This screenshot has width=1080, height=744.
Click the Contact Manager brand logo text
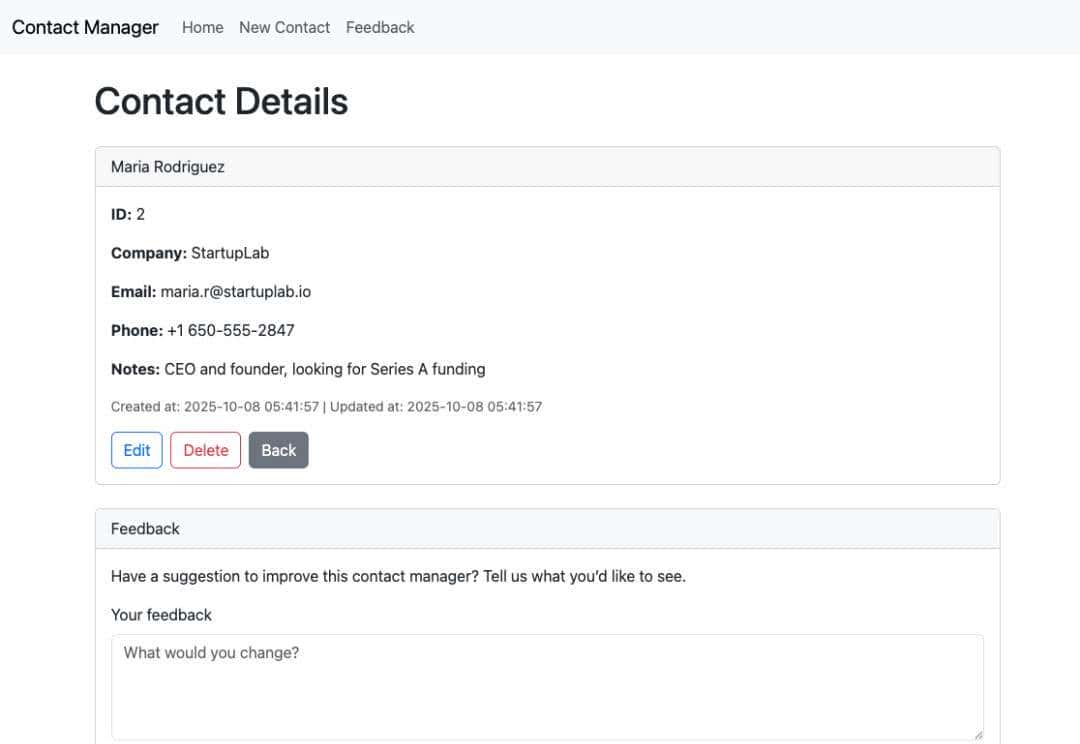tap(85, 27)
